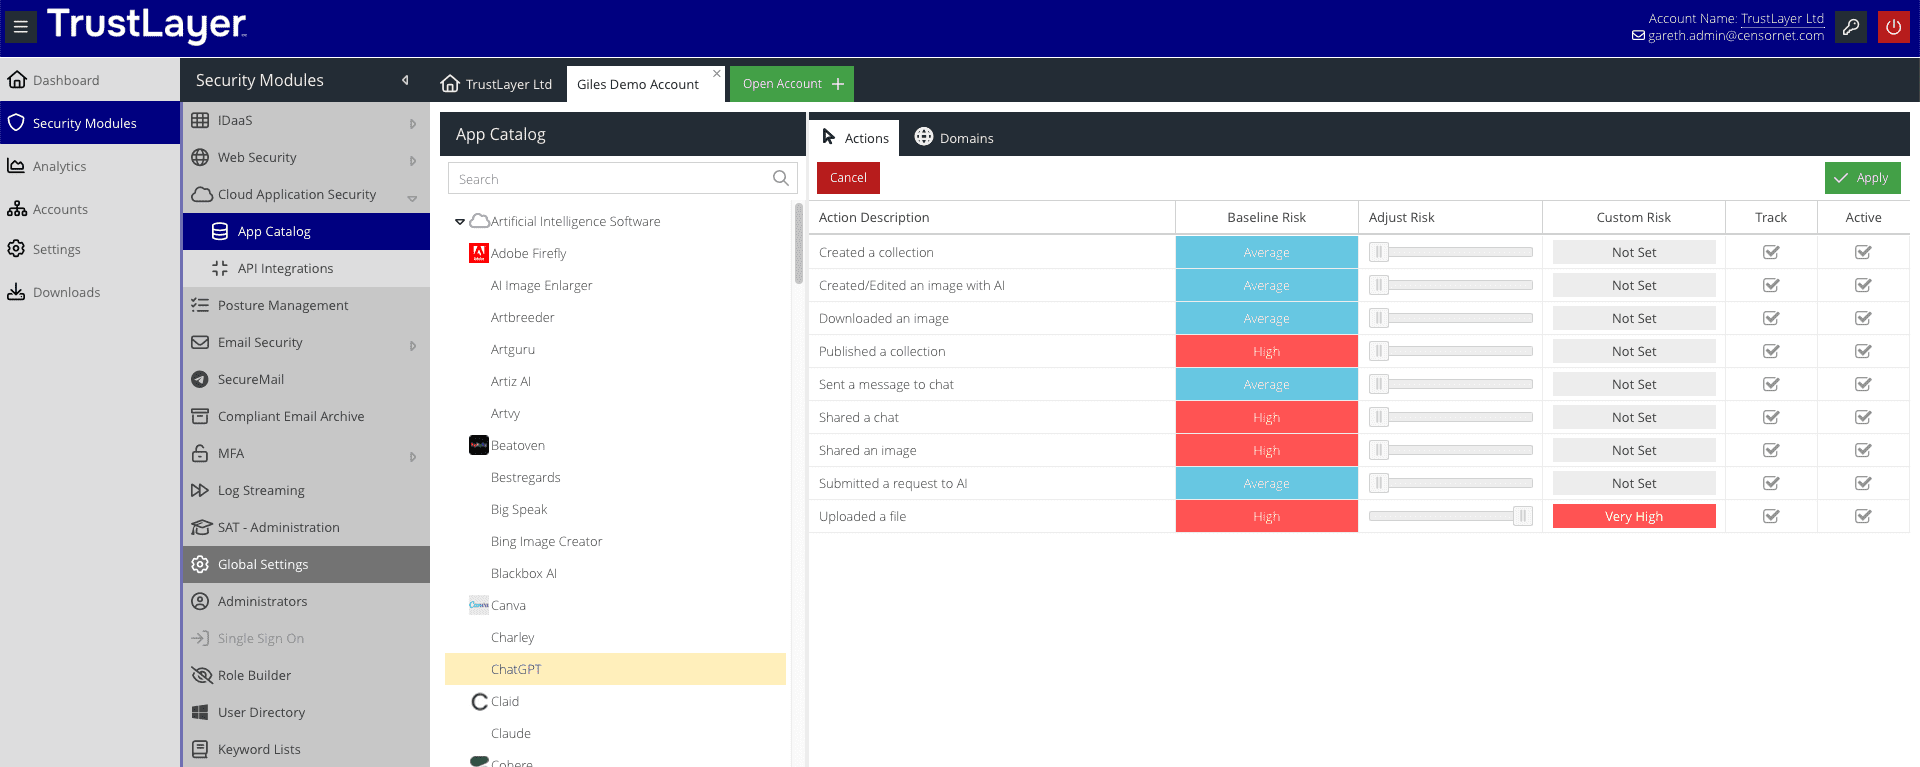The image size is (1920, 767).
Task: Click the key icon in header
Action: click(x=1851, y=27)
